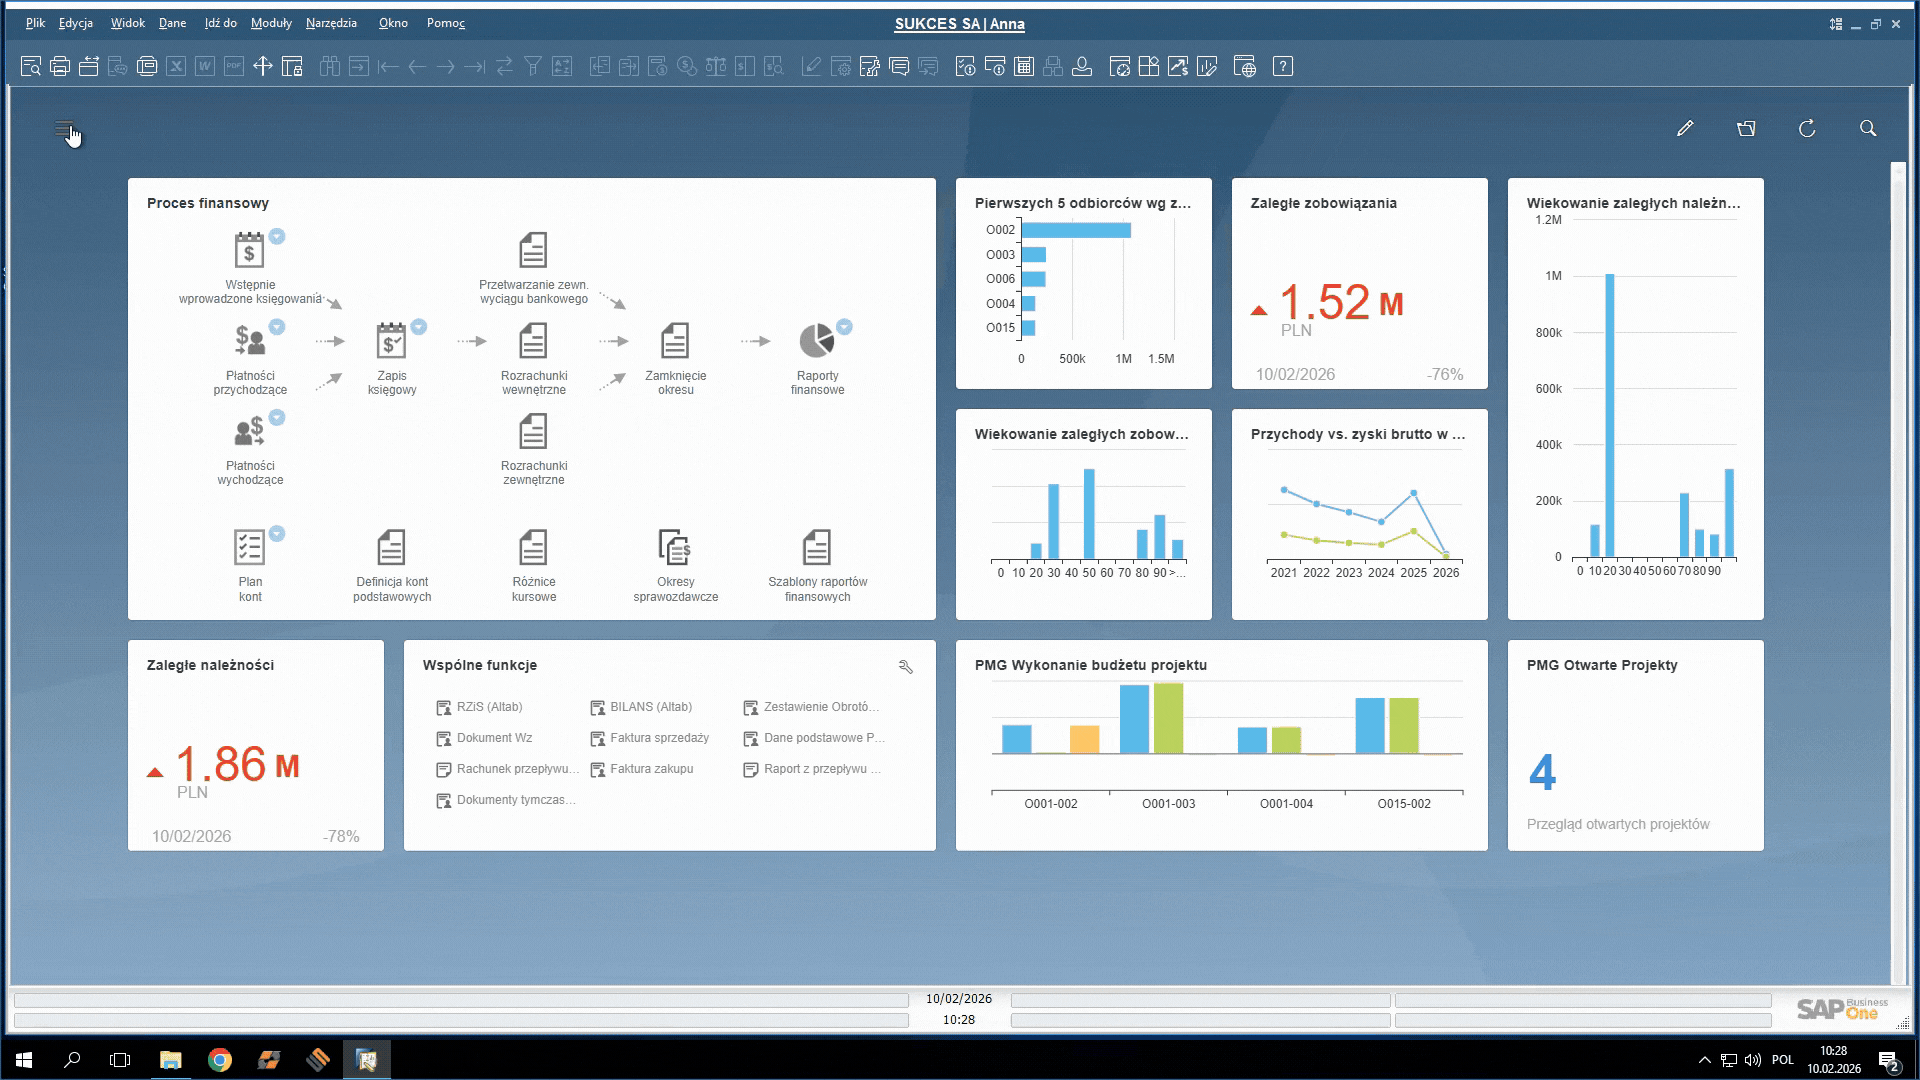The image size is (1920, 1080).
Task: Expand dropdown arrow on Płatności przychodzące
Action: (x=277, y=327)
